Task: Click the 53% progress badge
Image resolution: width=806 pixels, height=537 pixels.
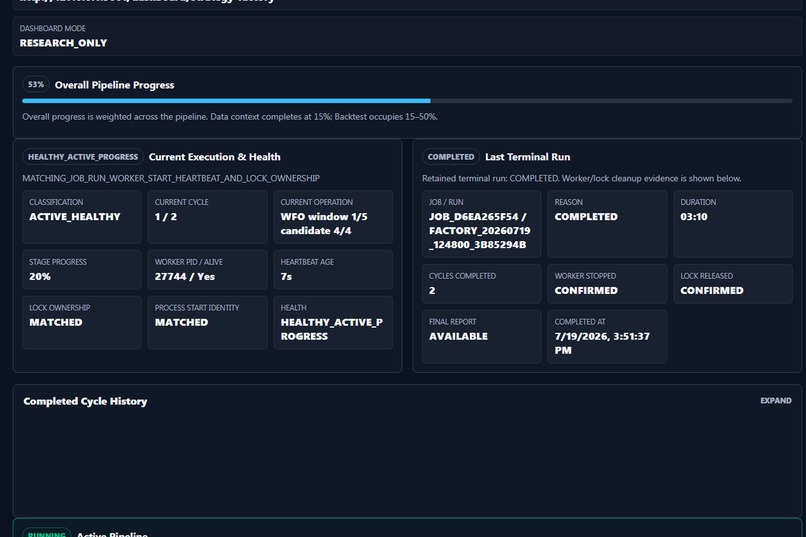Action: pyautogui.click(x=35, y=84)
